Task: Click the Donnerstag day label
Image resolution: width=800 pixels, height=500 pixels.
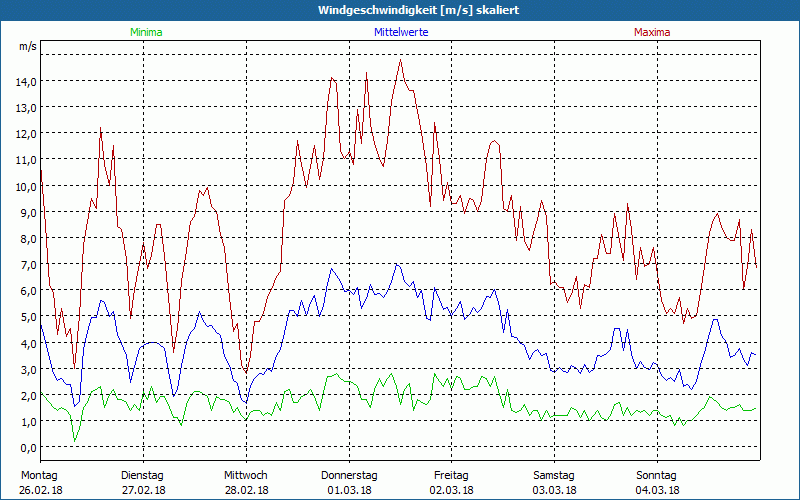Action: click(349, 476)
